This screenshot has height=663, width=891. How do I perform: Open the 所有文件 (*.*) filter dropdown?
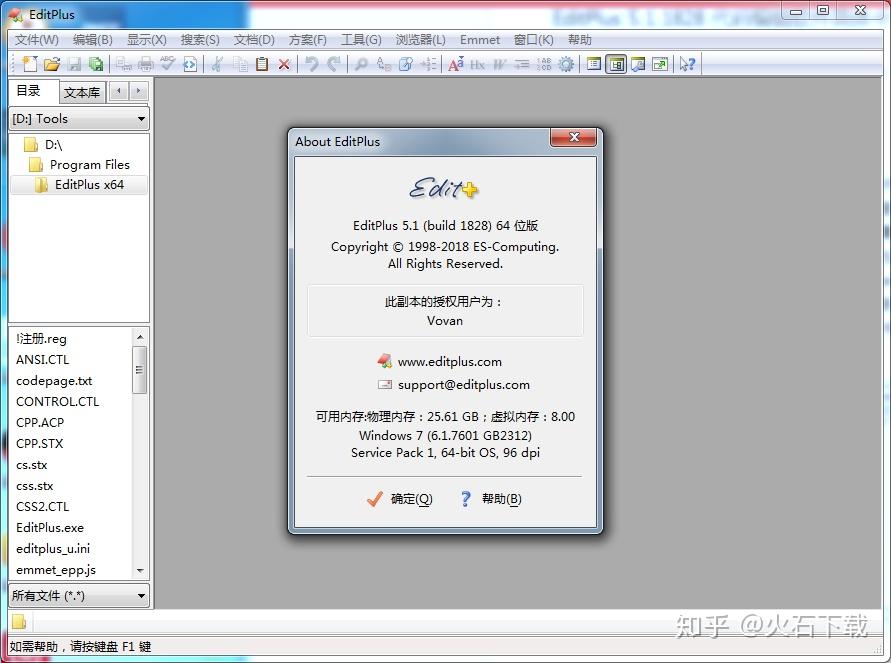[x=79, y=596]
